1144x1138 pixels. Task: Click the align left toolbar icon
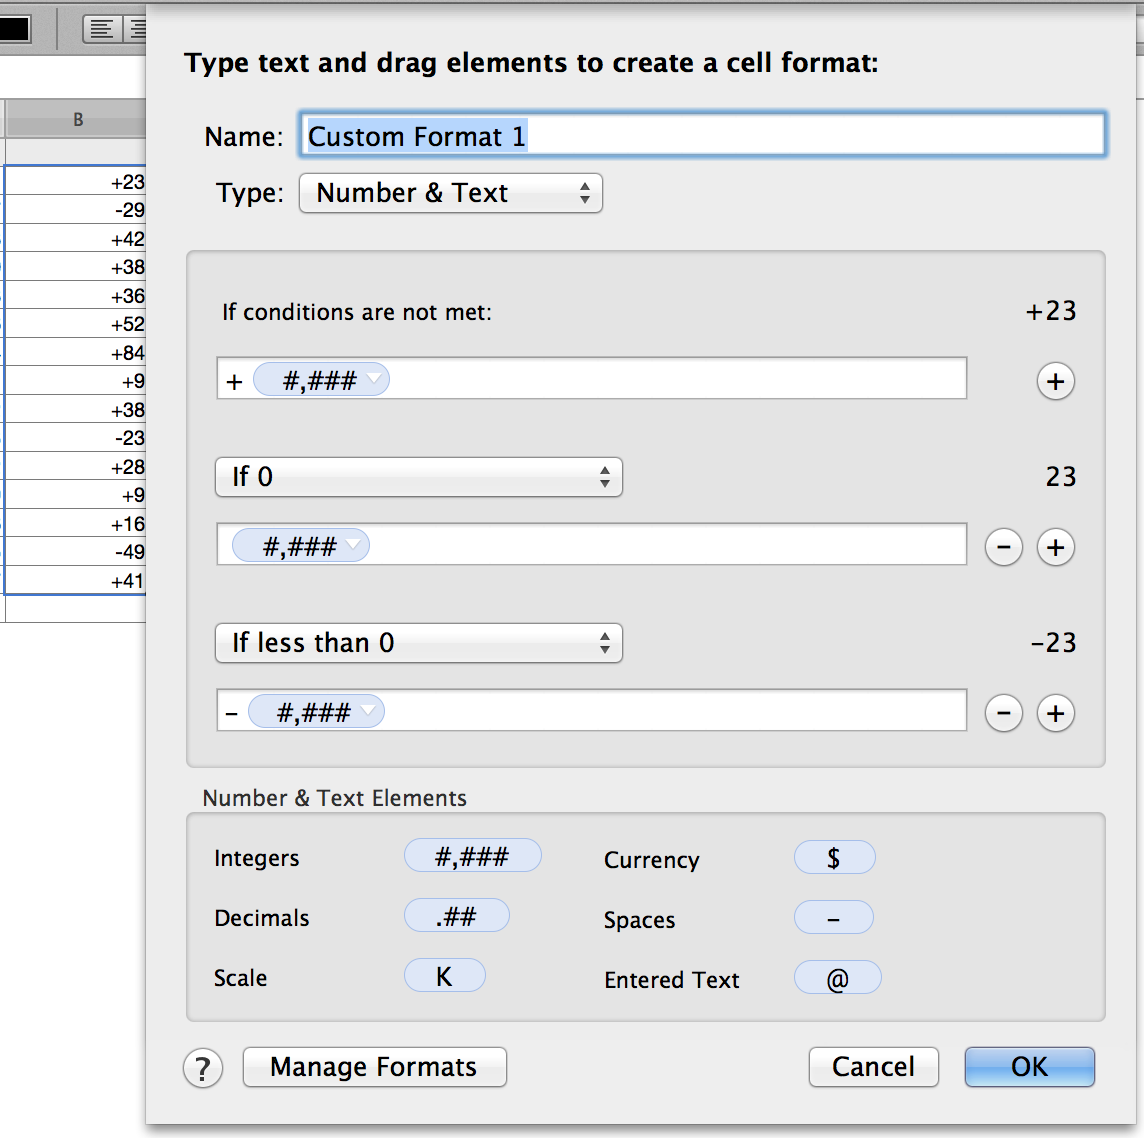101,29
